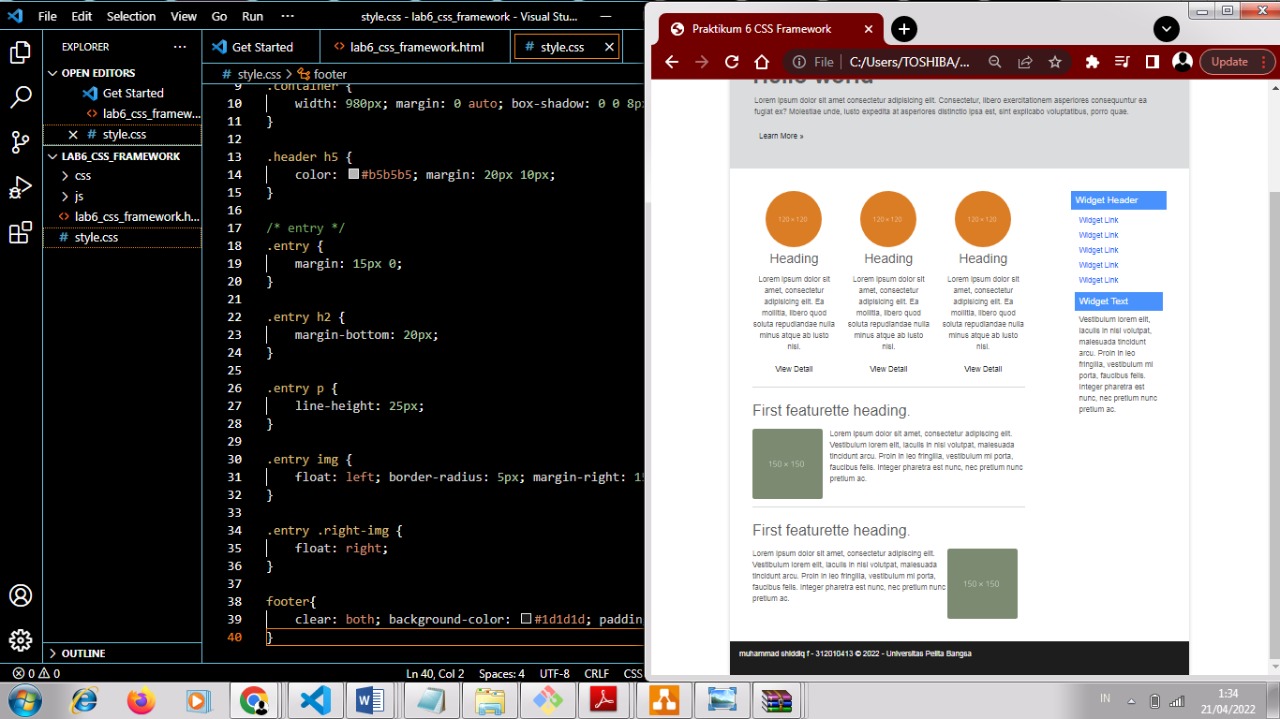Switch to the Get Started tab
This screenshot has height=719, width=1280.
(x=261, y=47)
